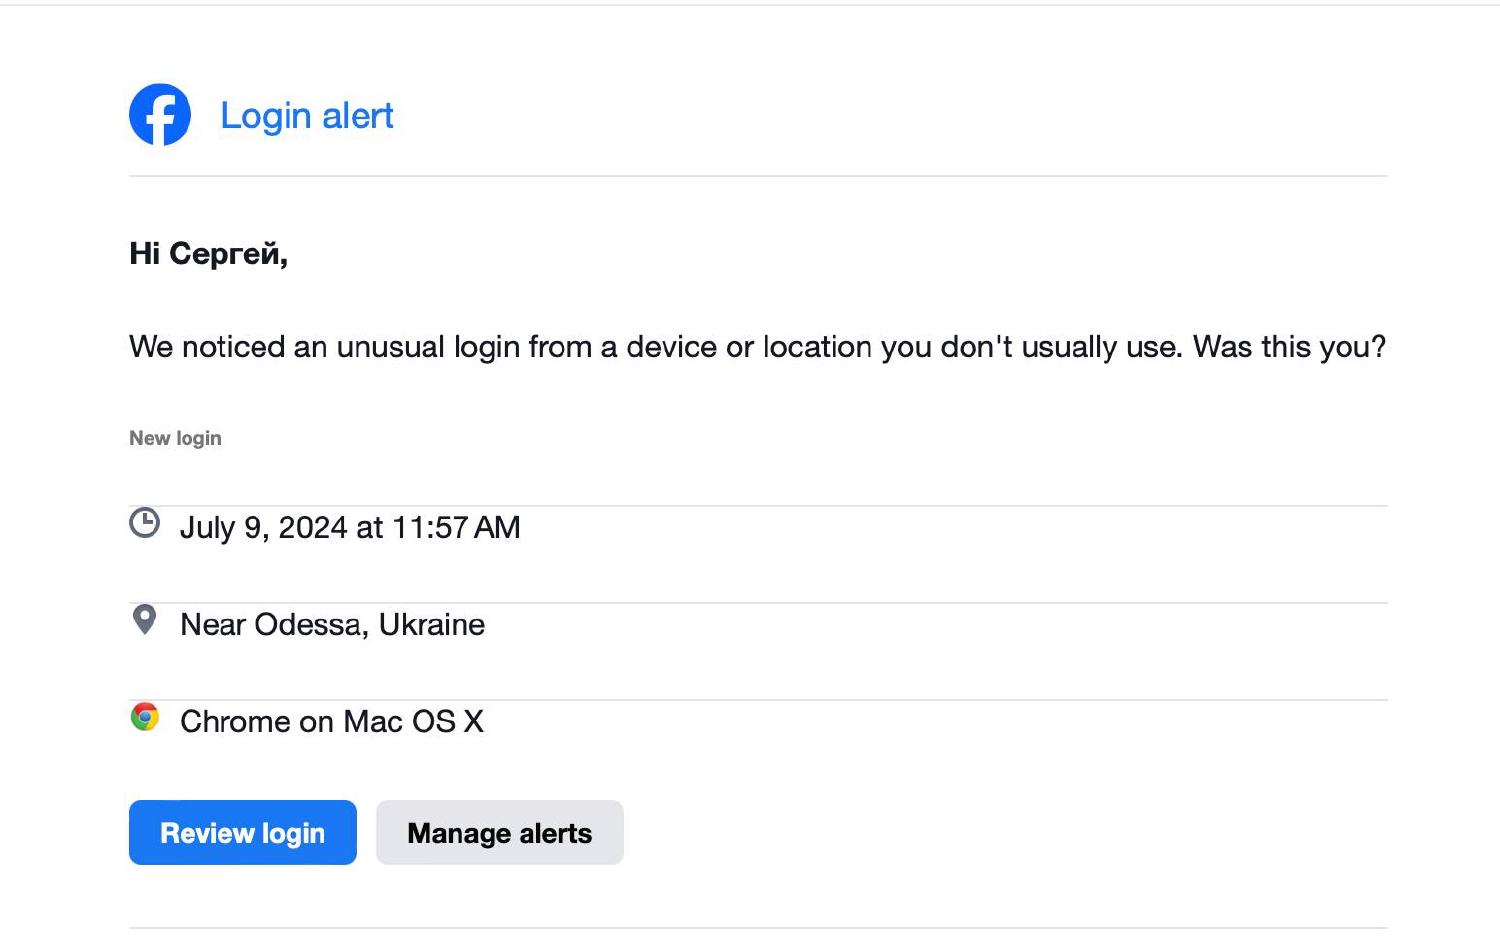Click the word 'Near' in location row

(x=213, y=625)
